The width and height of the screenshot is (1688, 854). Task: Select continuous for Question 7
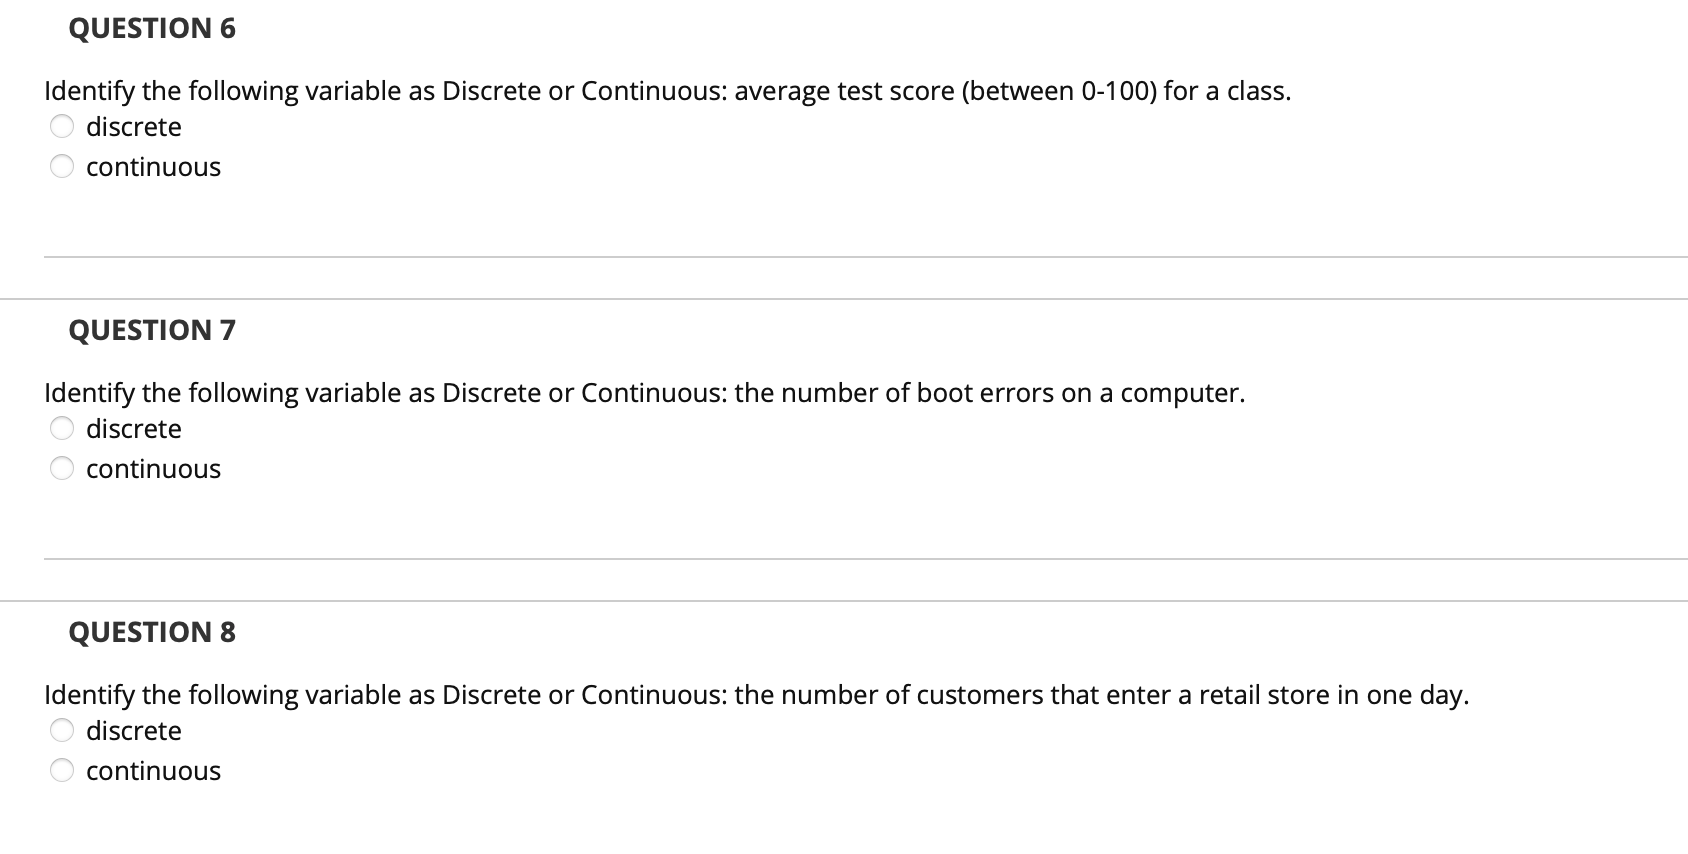click(62, 467)
